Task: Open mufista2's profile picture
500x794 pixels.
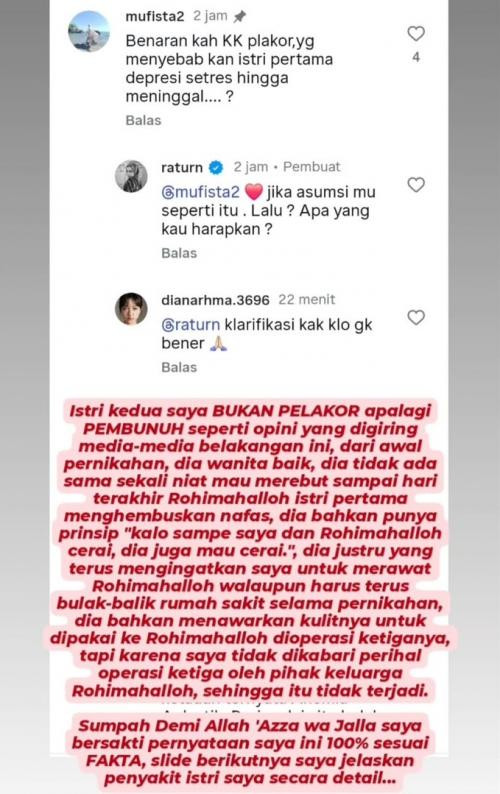Action: [89, 31]
